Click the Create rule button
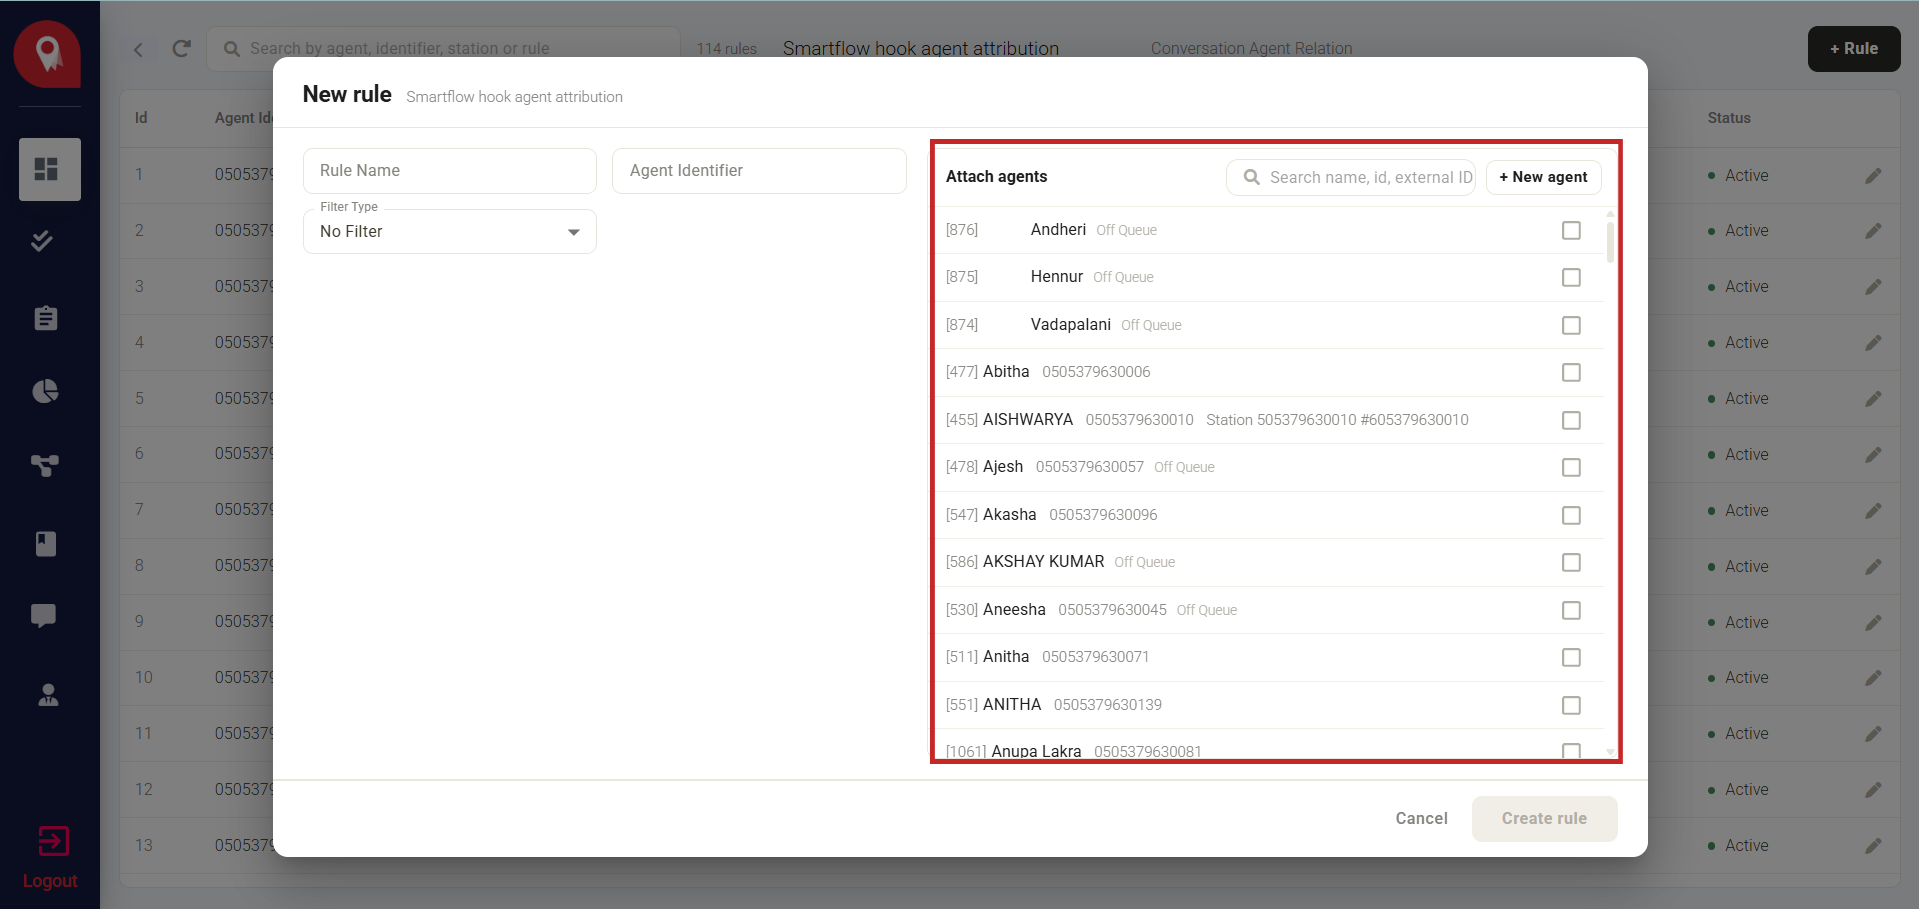Screen dimensions: 1919x909 coord(1544,818)
